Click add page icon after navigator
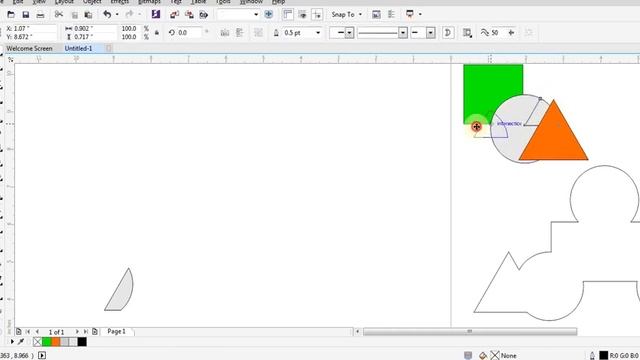 coord(95,332)
